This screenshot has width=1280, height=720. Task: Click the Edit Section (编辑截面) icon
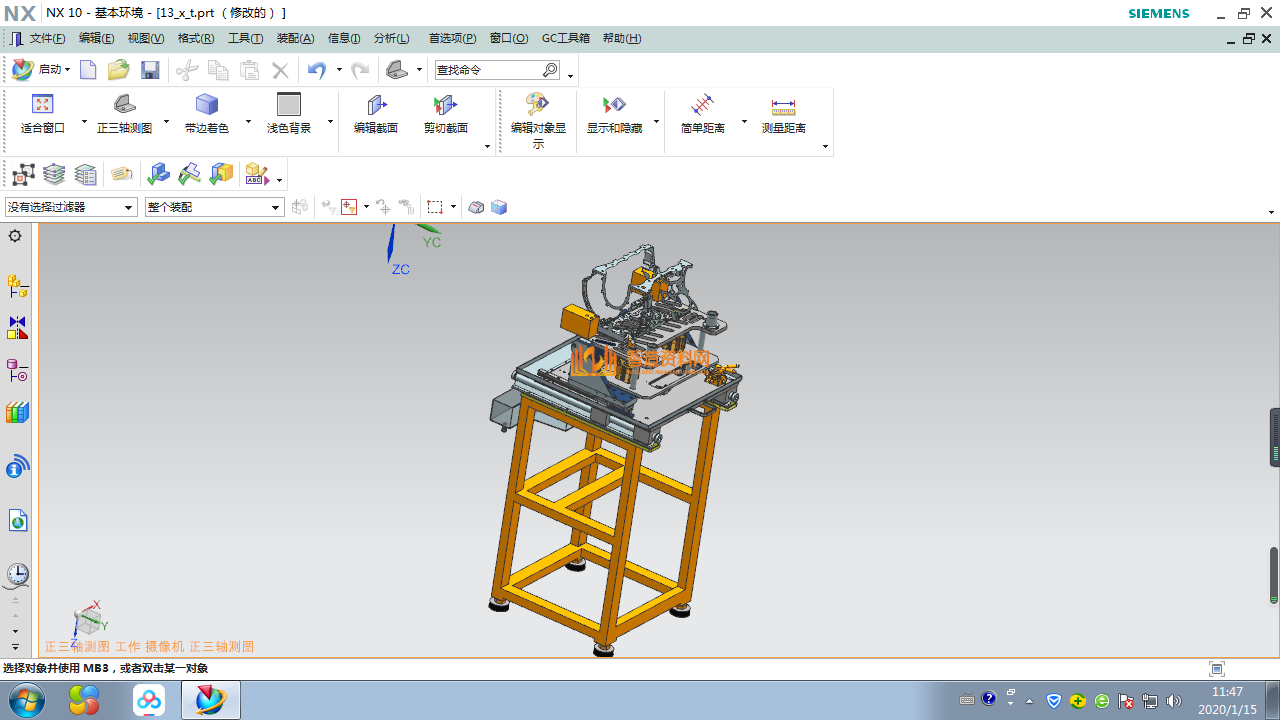(x=376, y=105)
